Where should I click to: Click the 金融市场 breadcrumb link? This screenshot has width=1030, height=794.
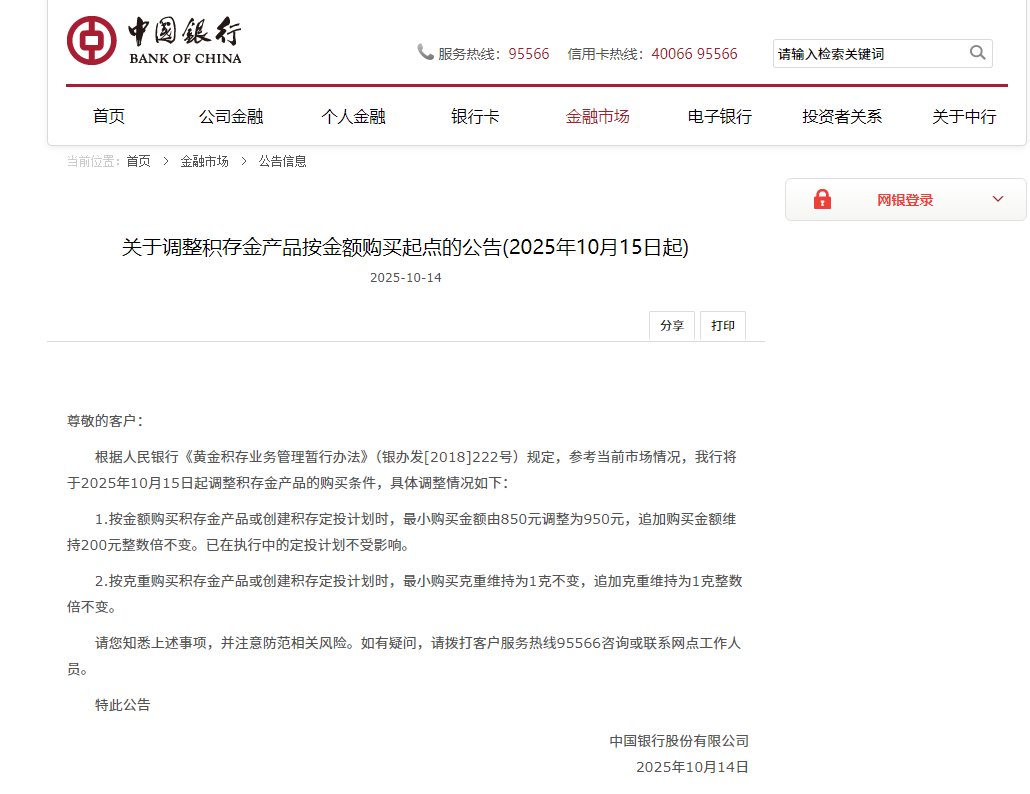pos(205,160)
